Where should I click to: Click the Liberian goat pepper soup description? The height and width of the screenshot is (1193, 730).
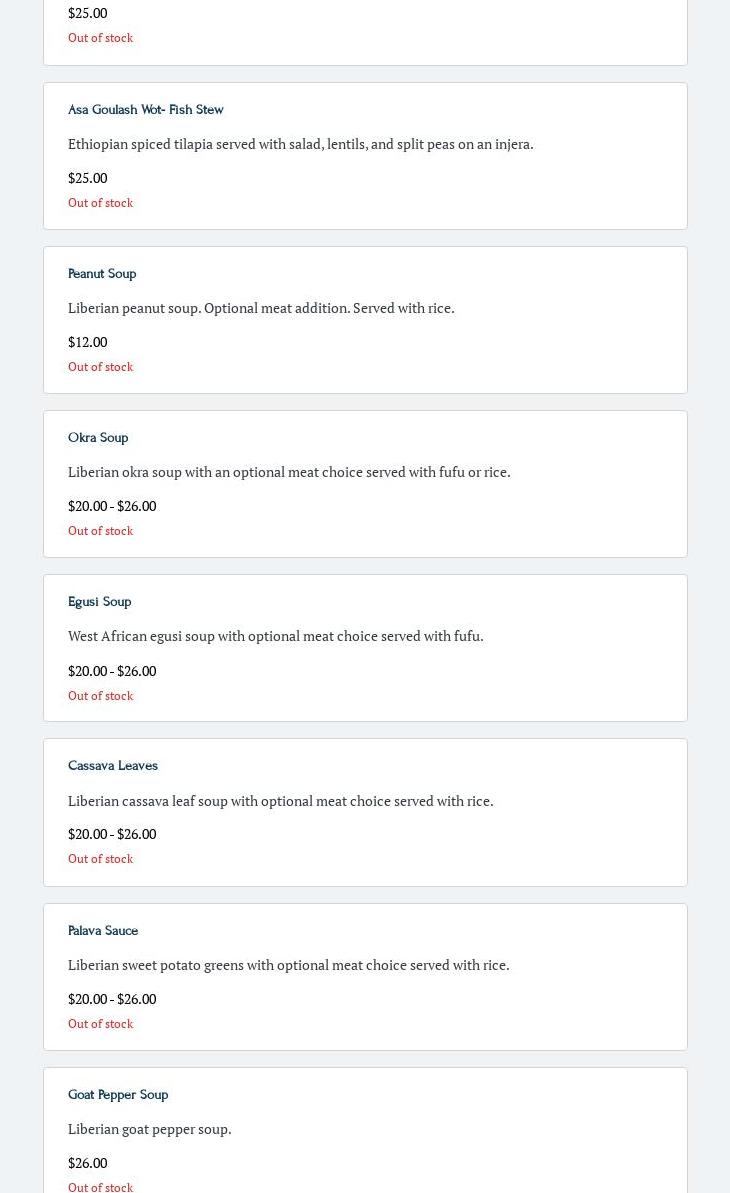(x=149, y=1128)
